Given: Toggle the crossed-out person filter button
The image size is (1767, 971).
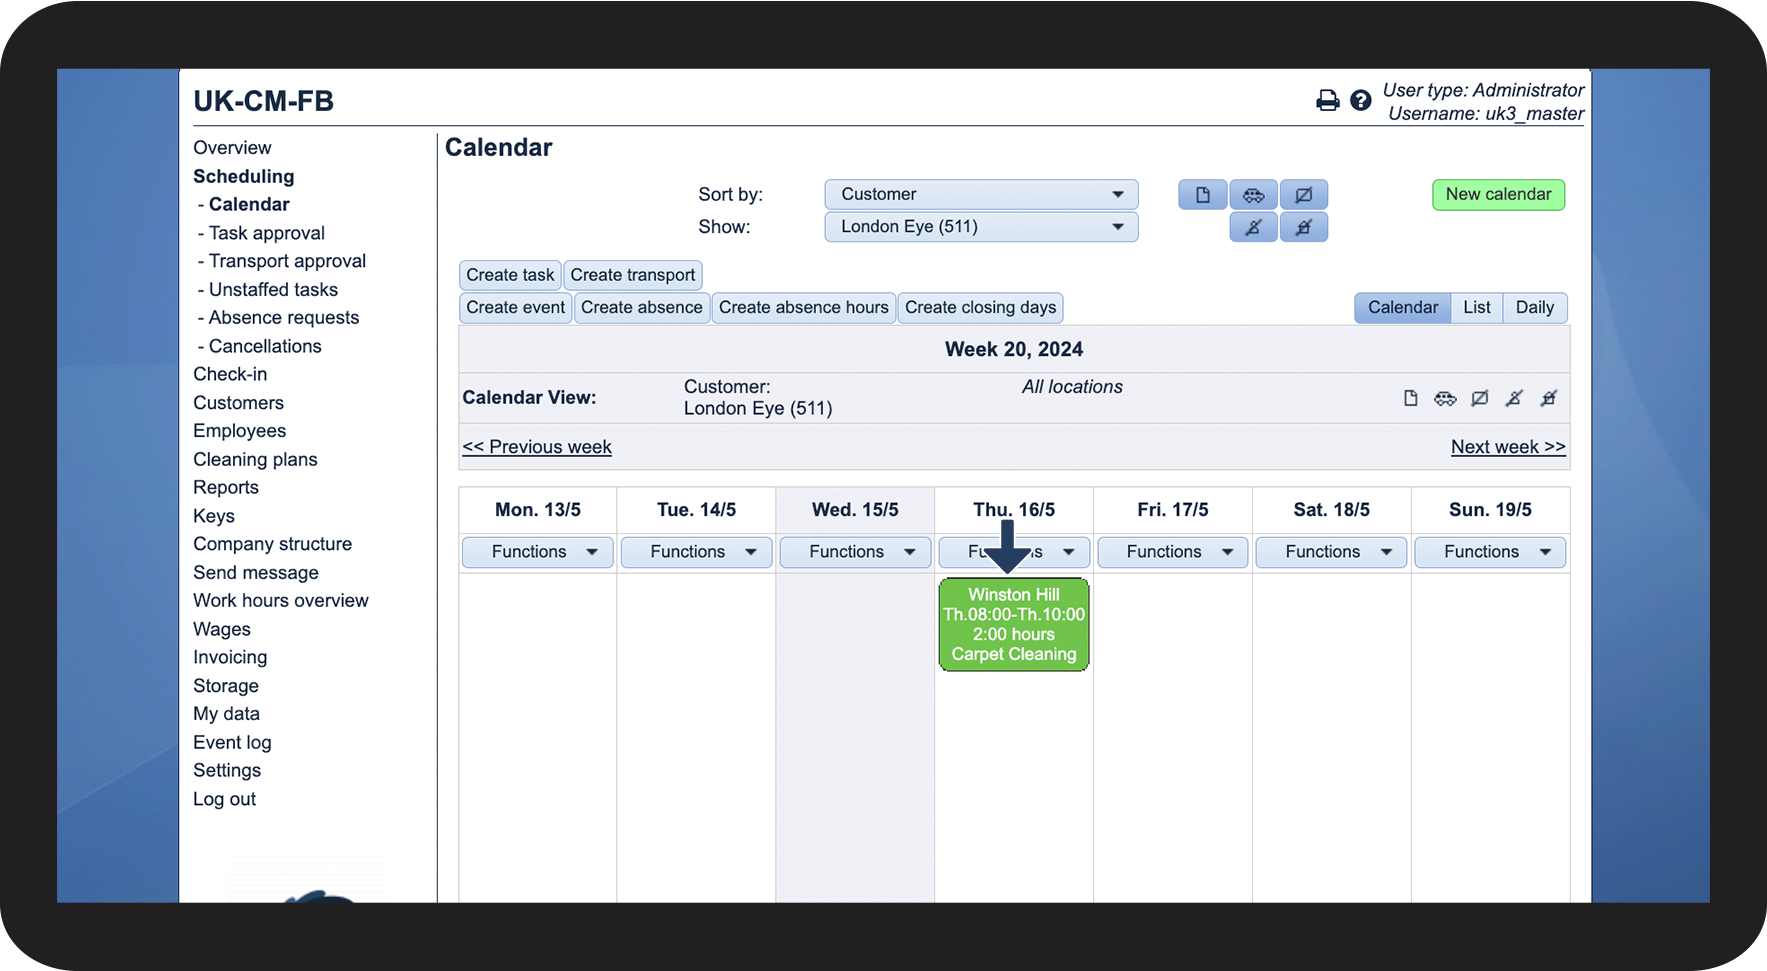Looking at the screenshot, I should tap(1253, 228).
